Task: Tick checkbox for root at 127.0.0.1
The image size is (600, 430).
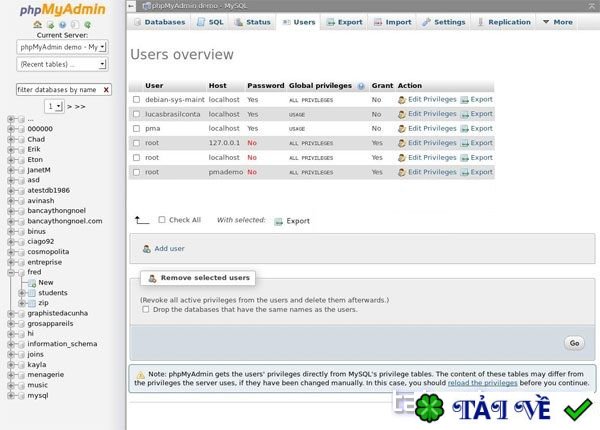Action: pos(136,143)
